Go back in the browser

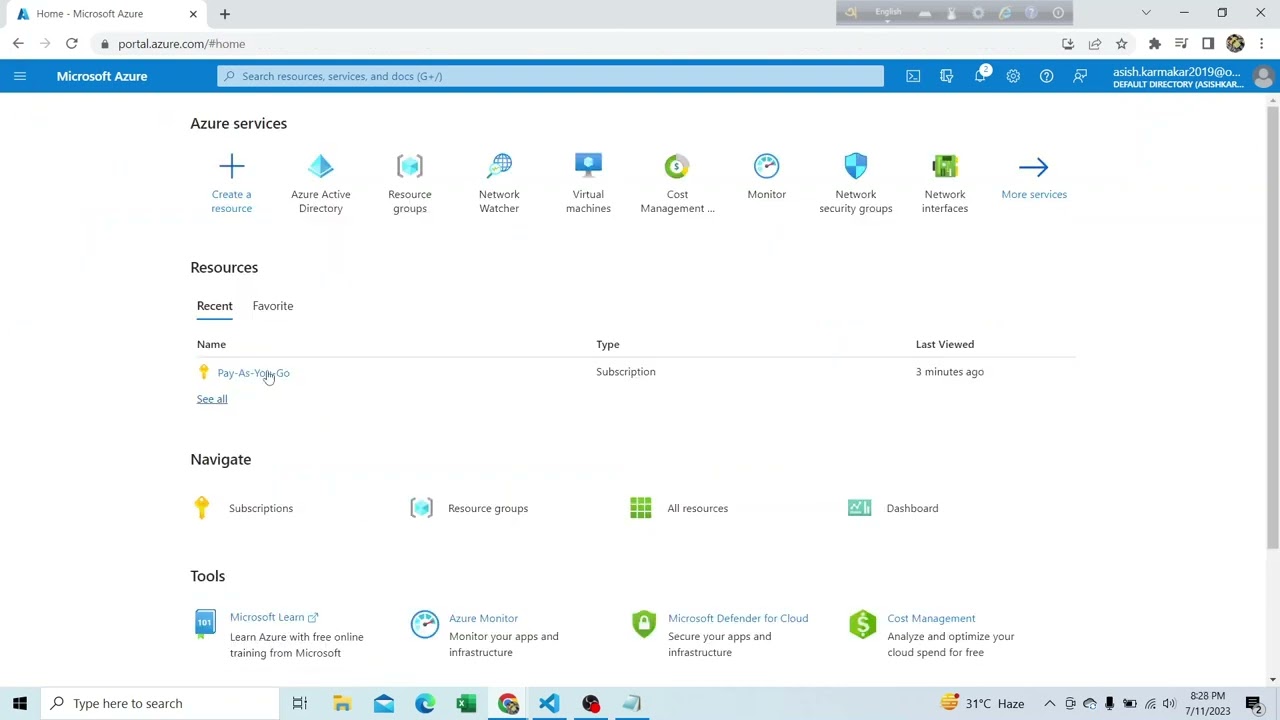coord(18,44)
